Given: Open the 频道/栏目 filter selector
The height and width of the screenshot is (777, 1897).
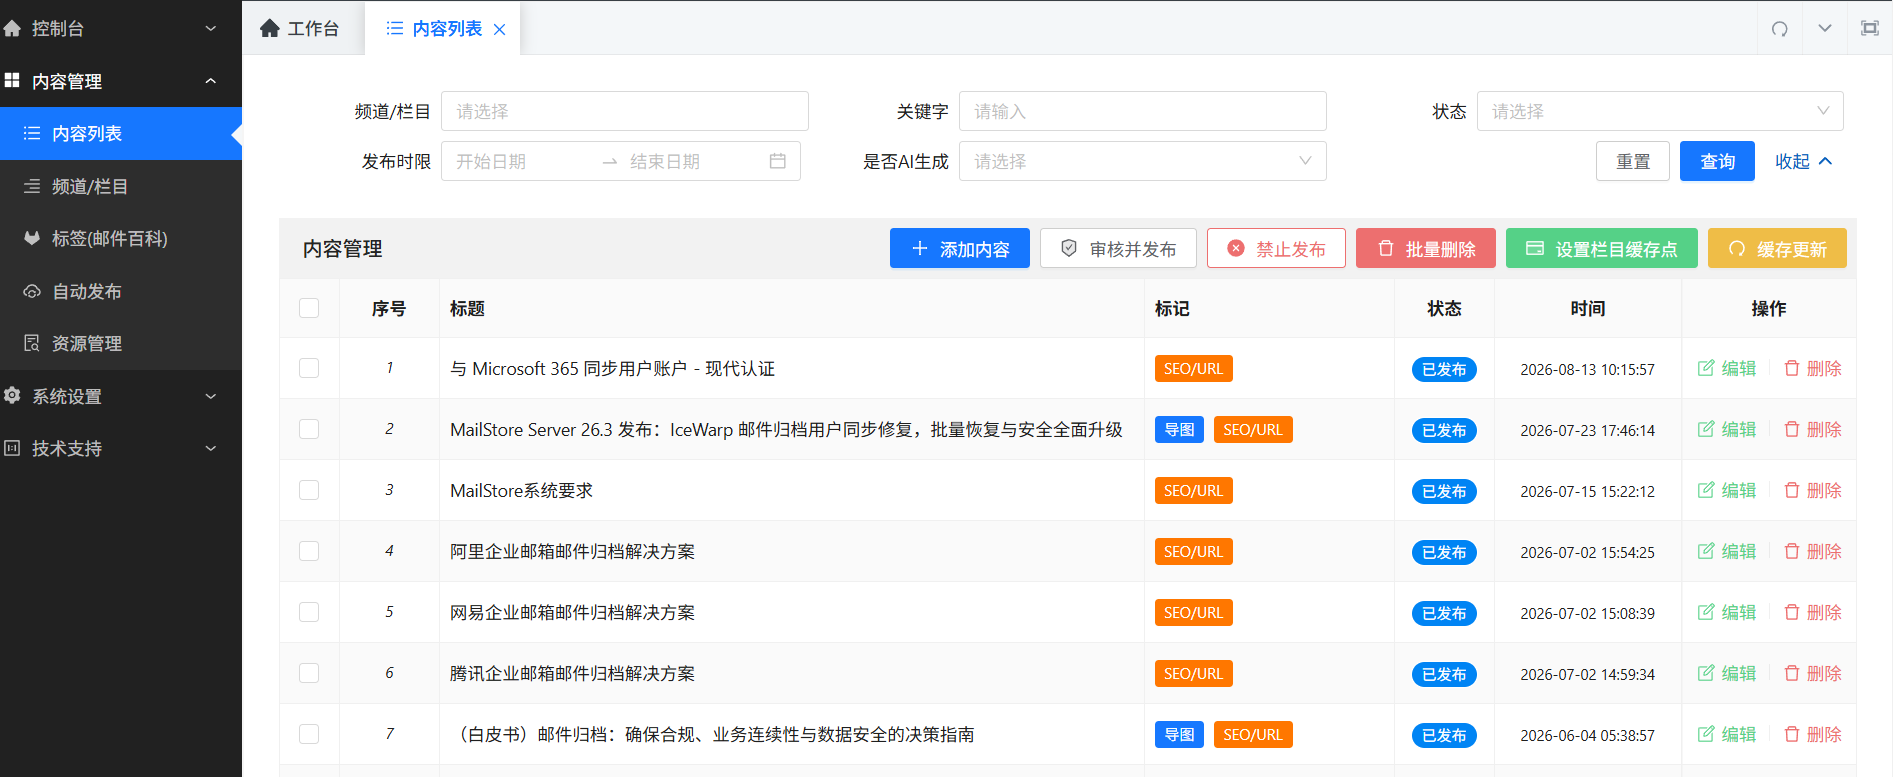Looking at the screenshot, I should pos(625,111).
